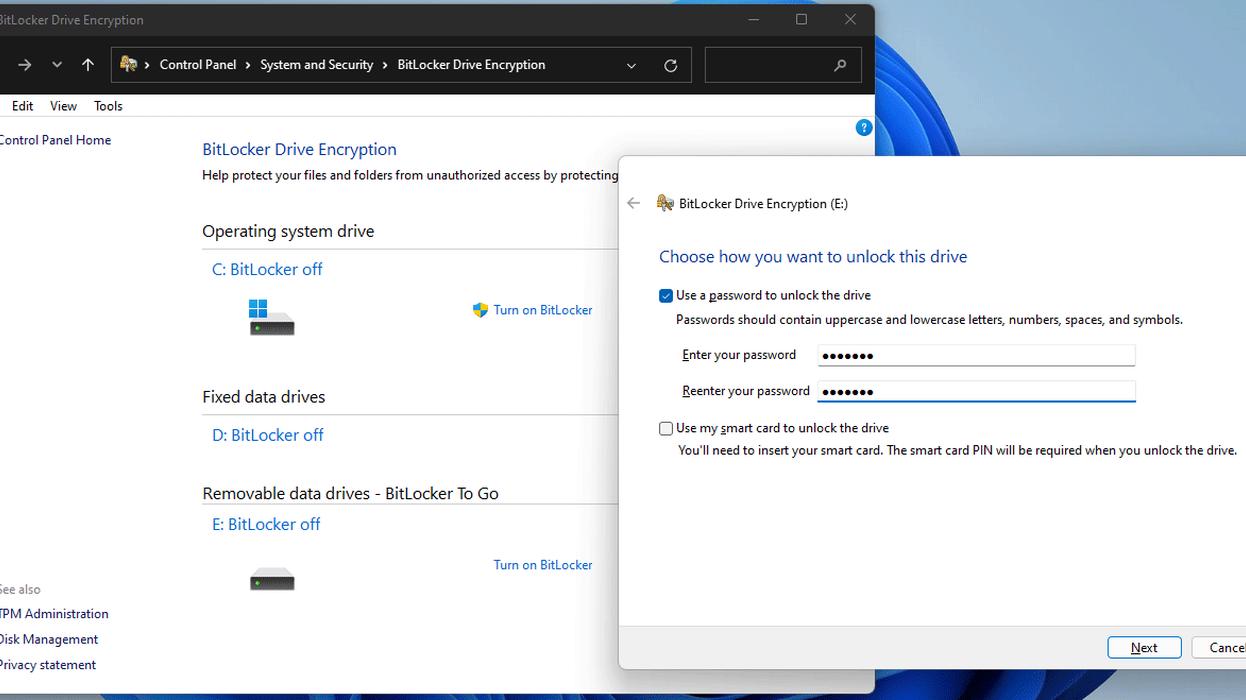Expand the recent locations chevron

[x=57, y=65]
